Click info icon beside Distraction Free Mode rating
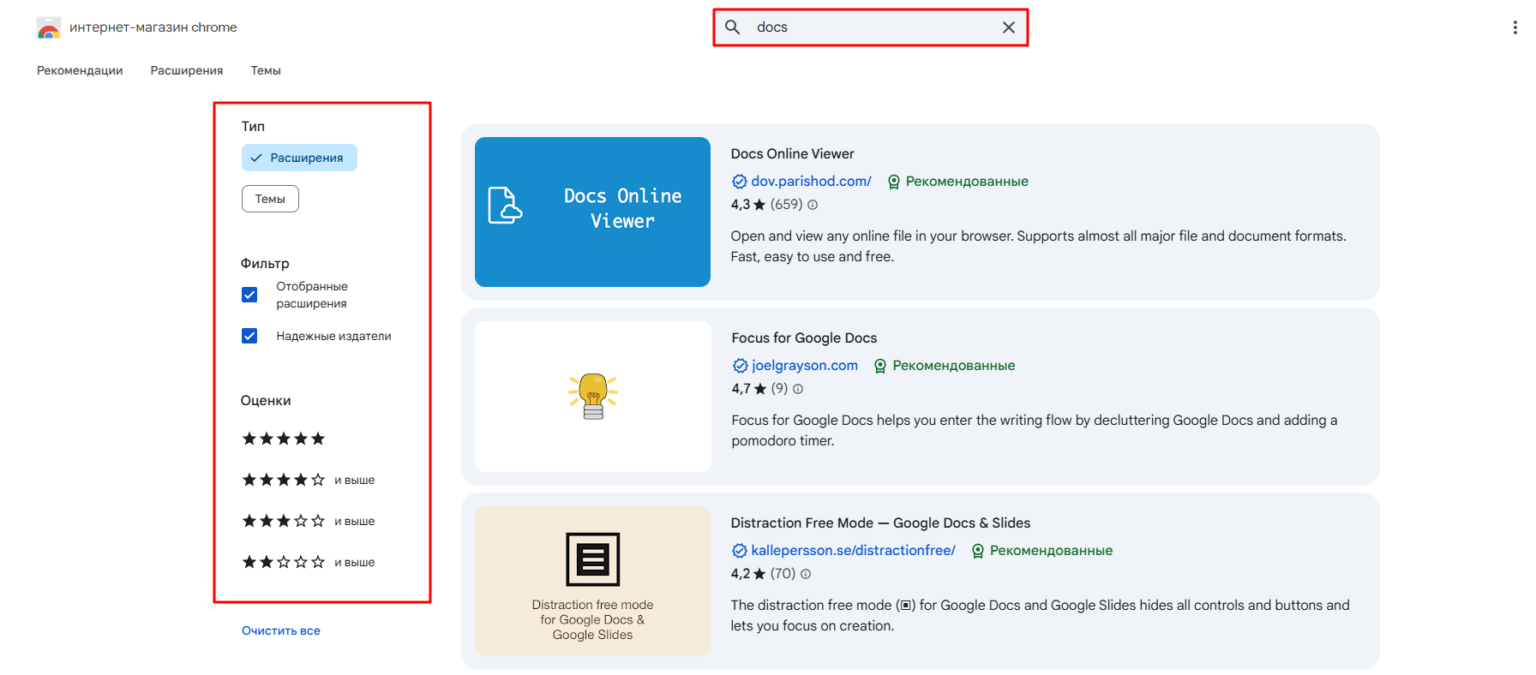The width and height of the screenshot is (1536, 675). point(805,574)
